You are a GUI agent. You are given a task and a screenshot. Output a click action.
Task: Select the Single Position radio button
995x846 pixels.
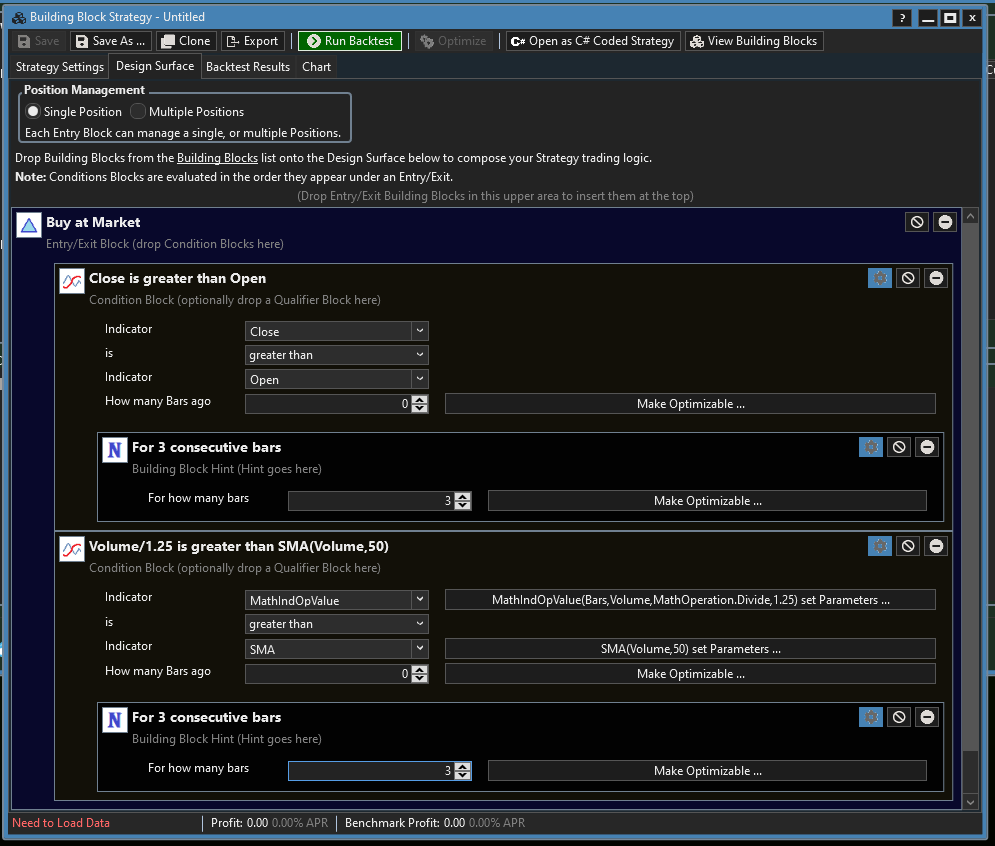point(33,112)
